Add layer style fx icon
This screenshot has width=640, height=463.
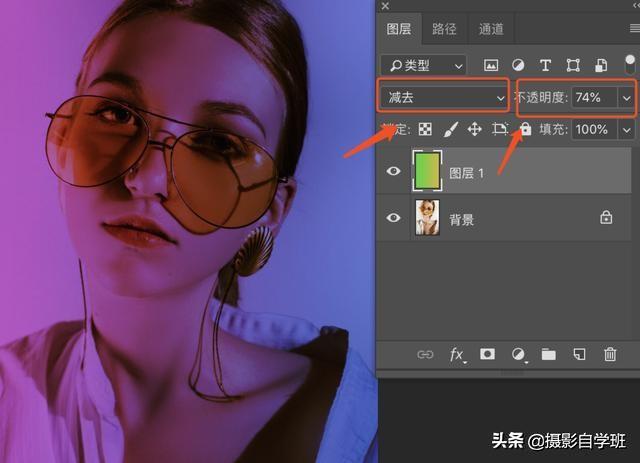456,354
